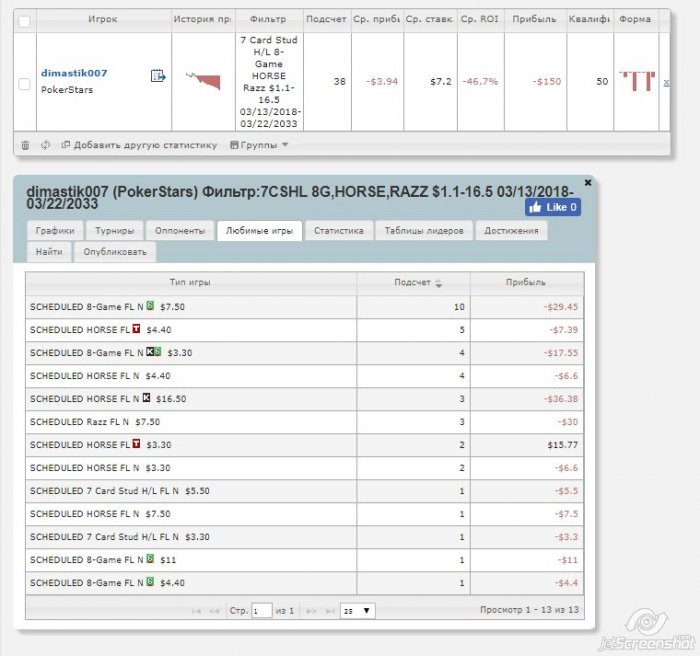Toggle the select-all checkbox in table header

tap(25, 21)
